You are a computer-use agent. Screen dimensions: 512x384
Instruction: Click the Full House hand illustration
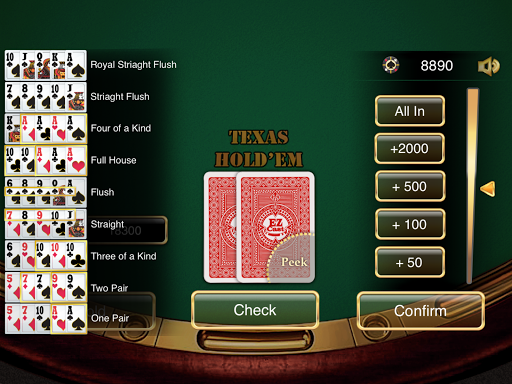click(x=46, y=160)
